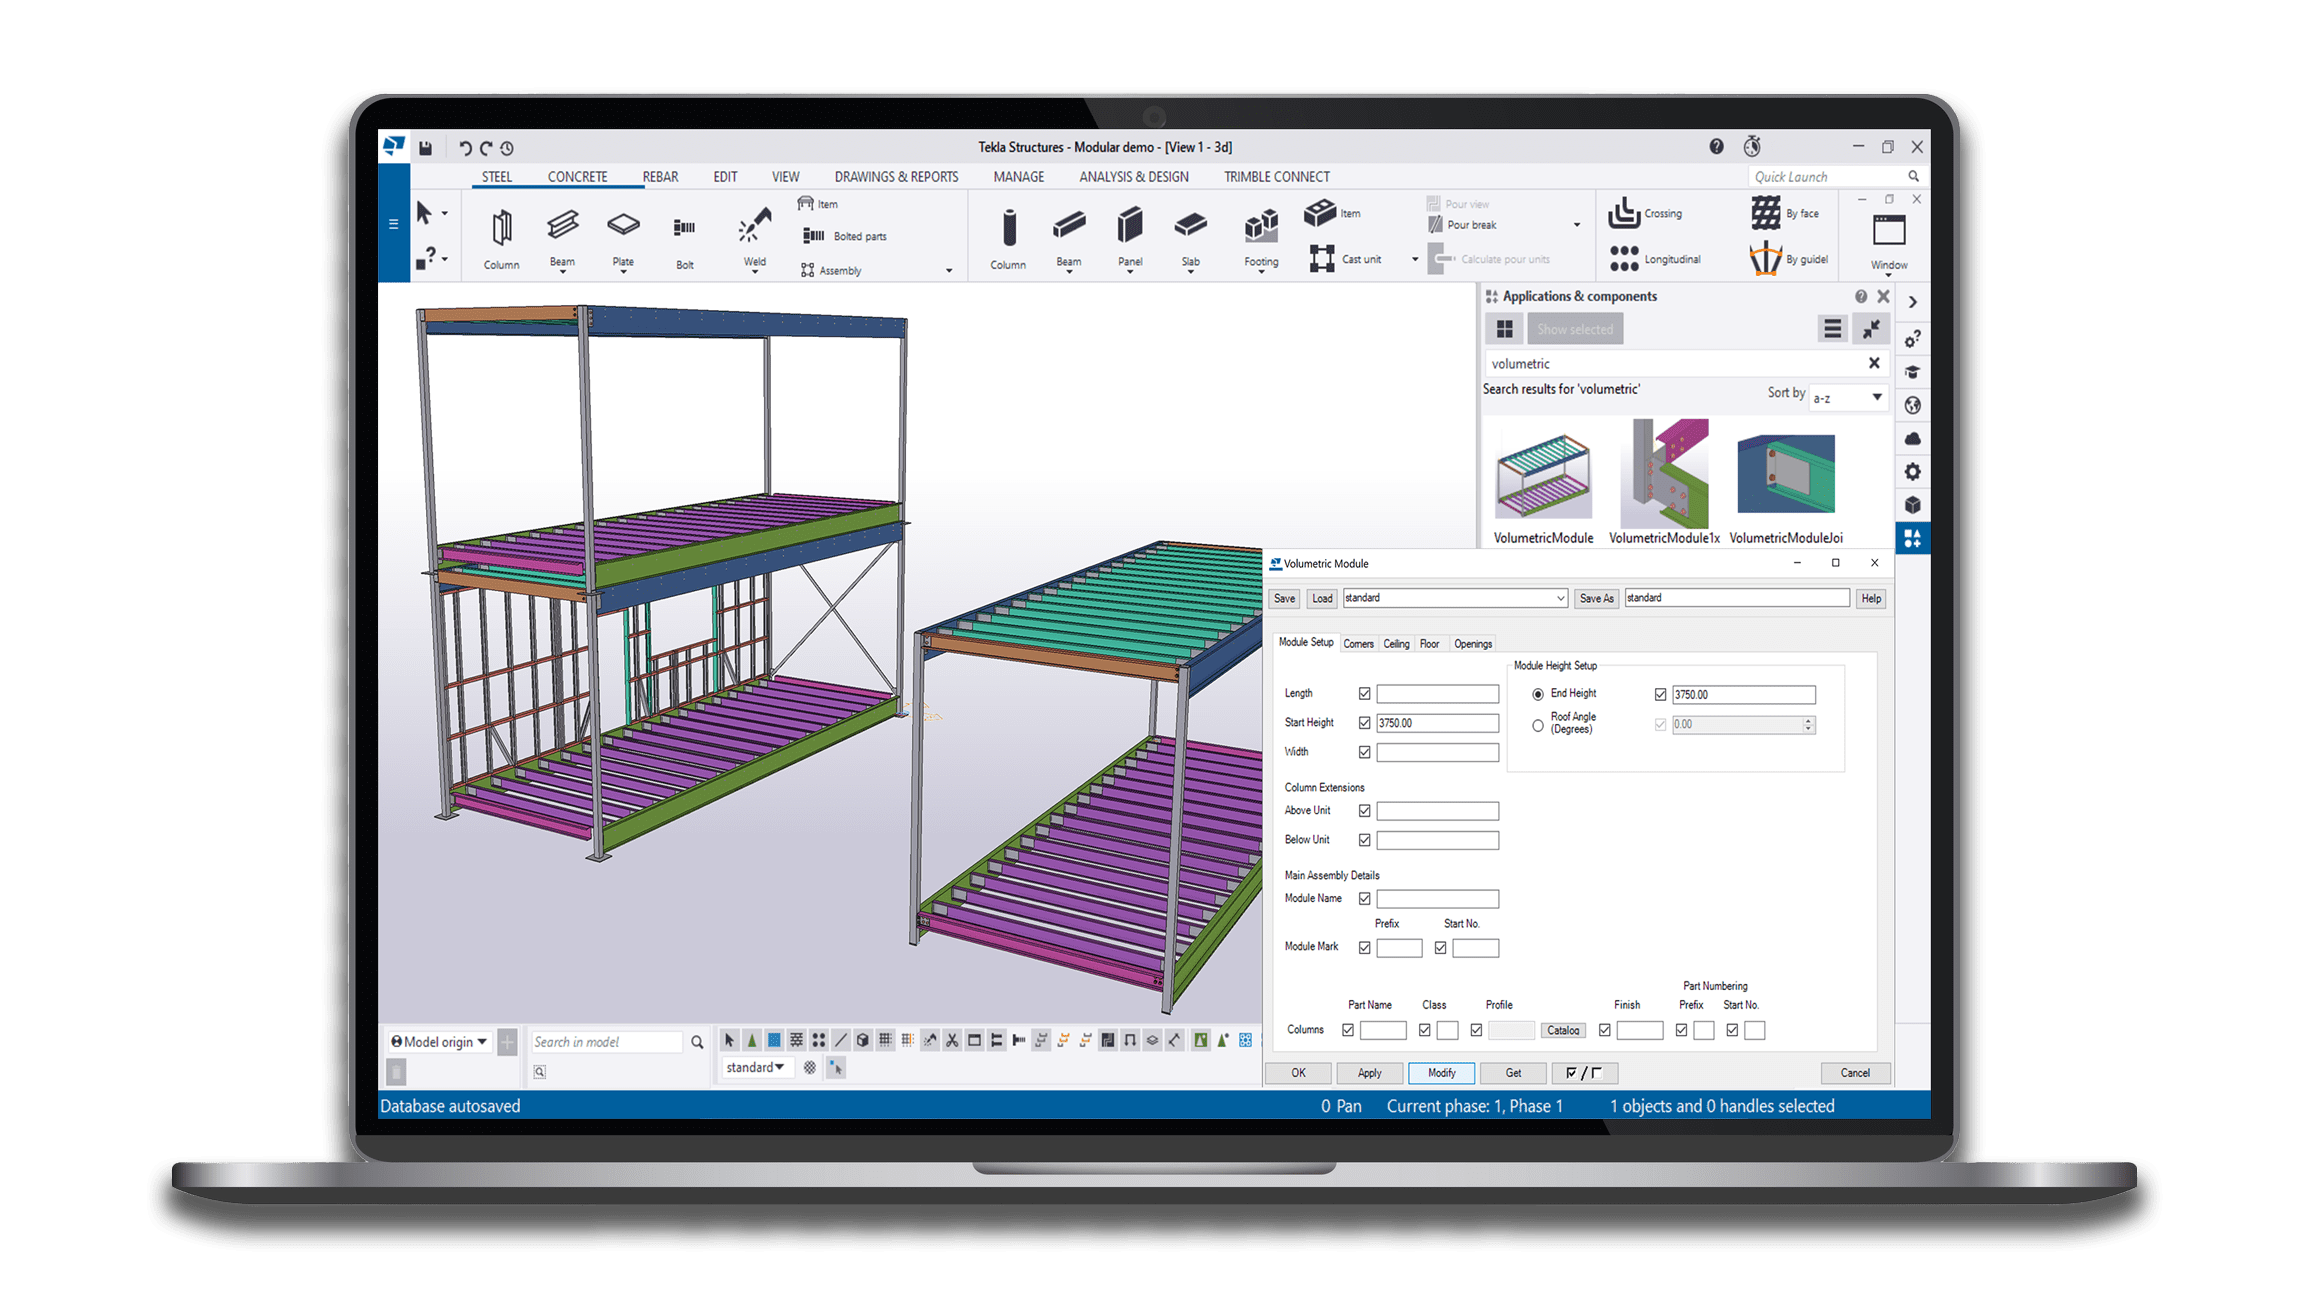Open the gear settings side pane icon
Viewport: 2309px width, 1299px height.
click(1912, 471)
